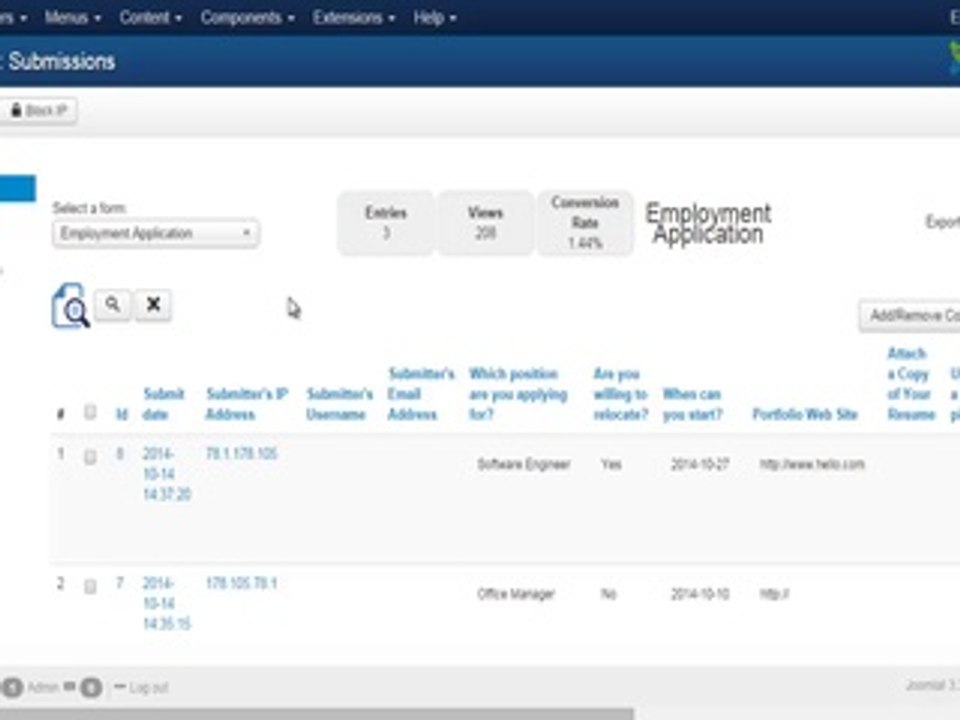This screenshot has height=720, width=960.
Task: Open the Components menu
Action: 247,18
